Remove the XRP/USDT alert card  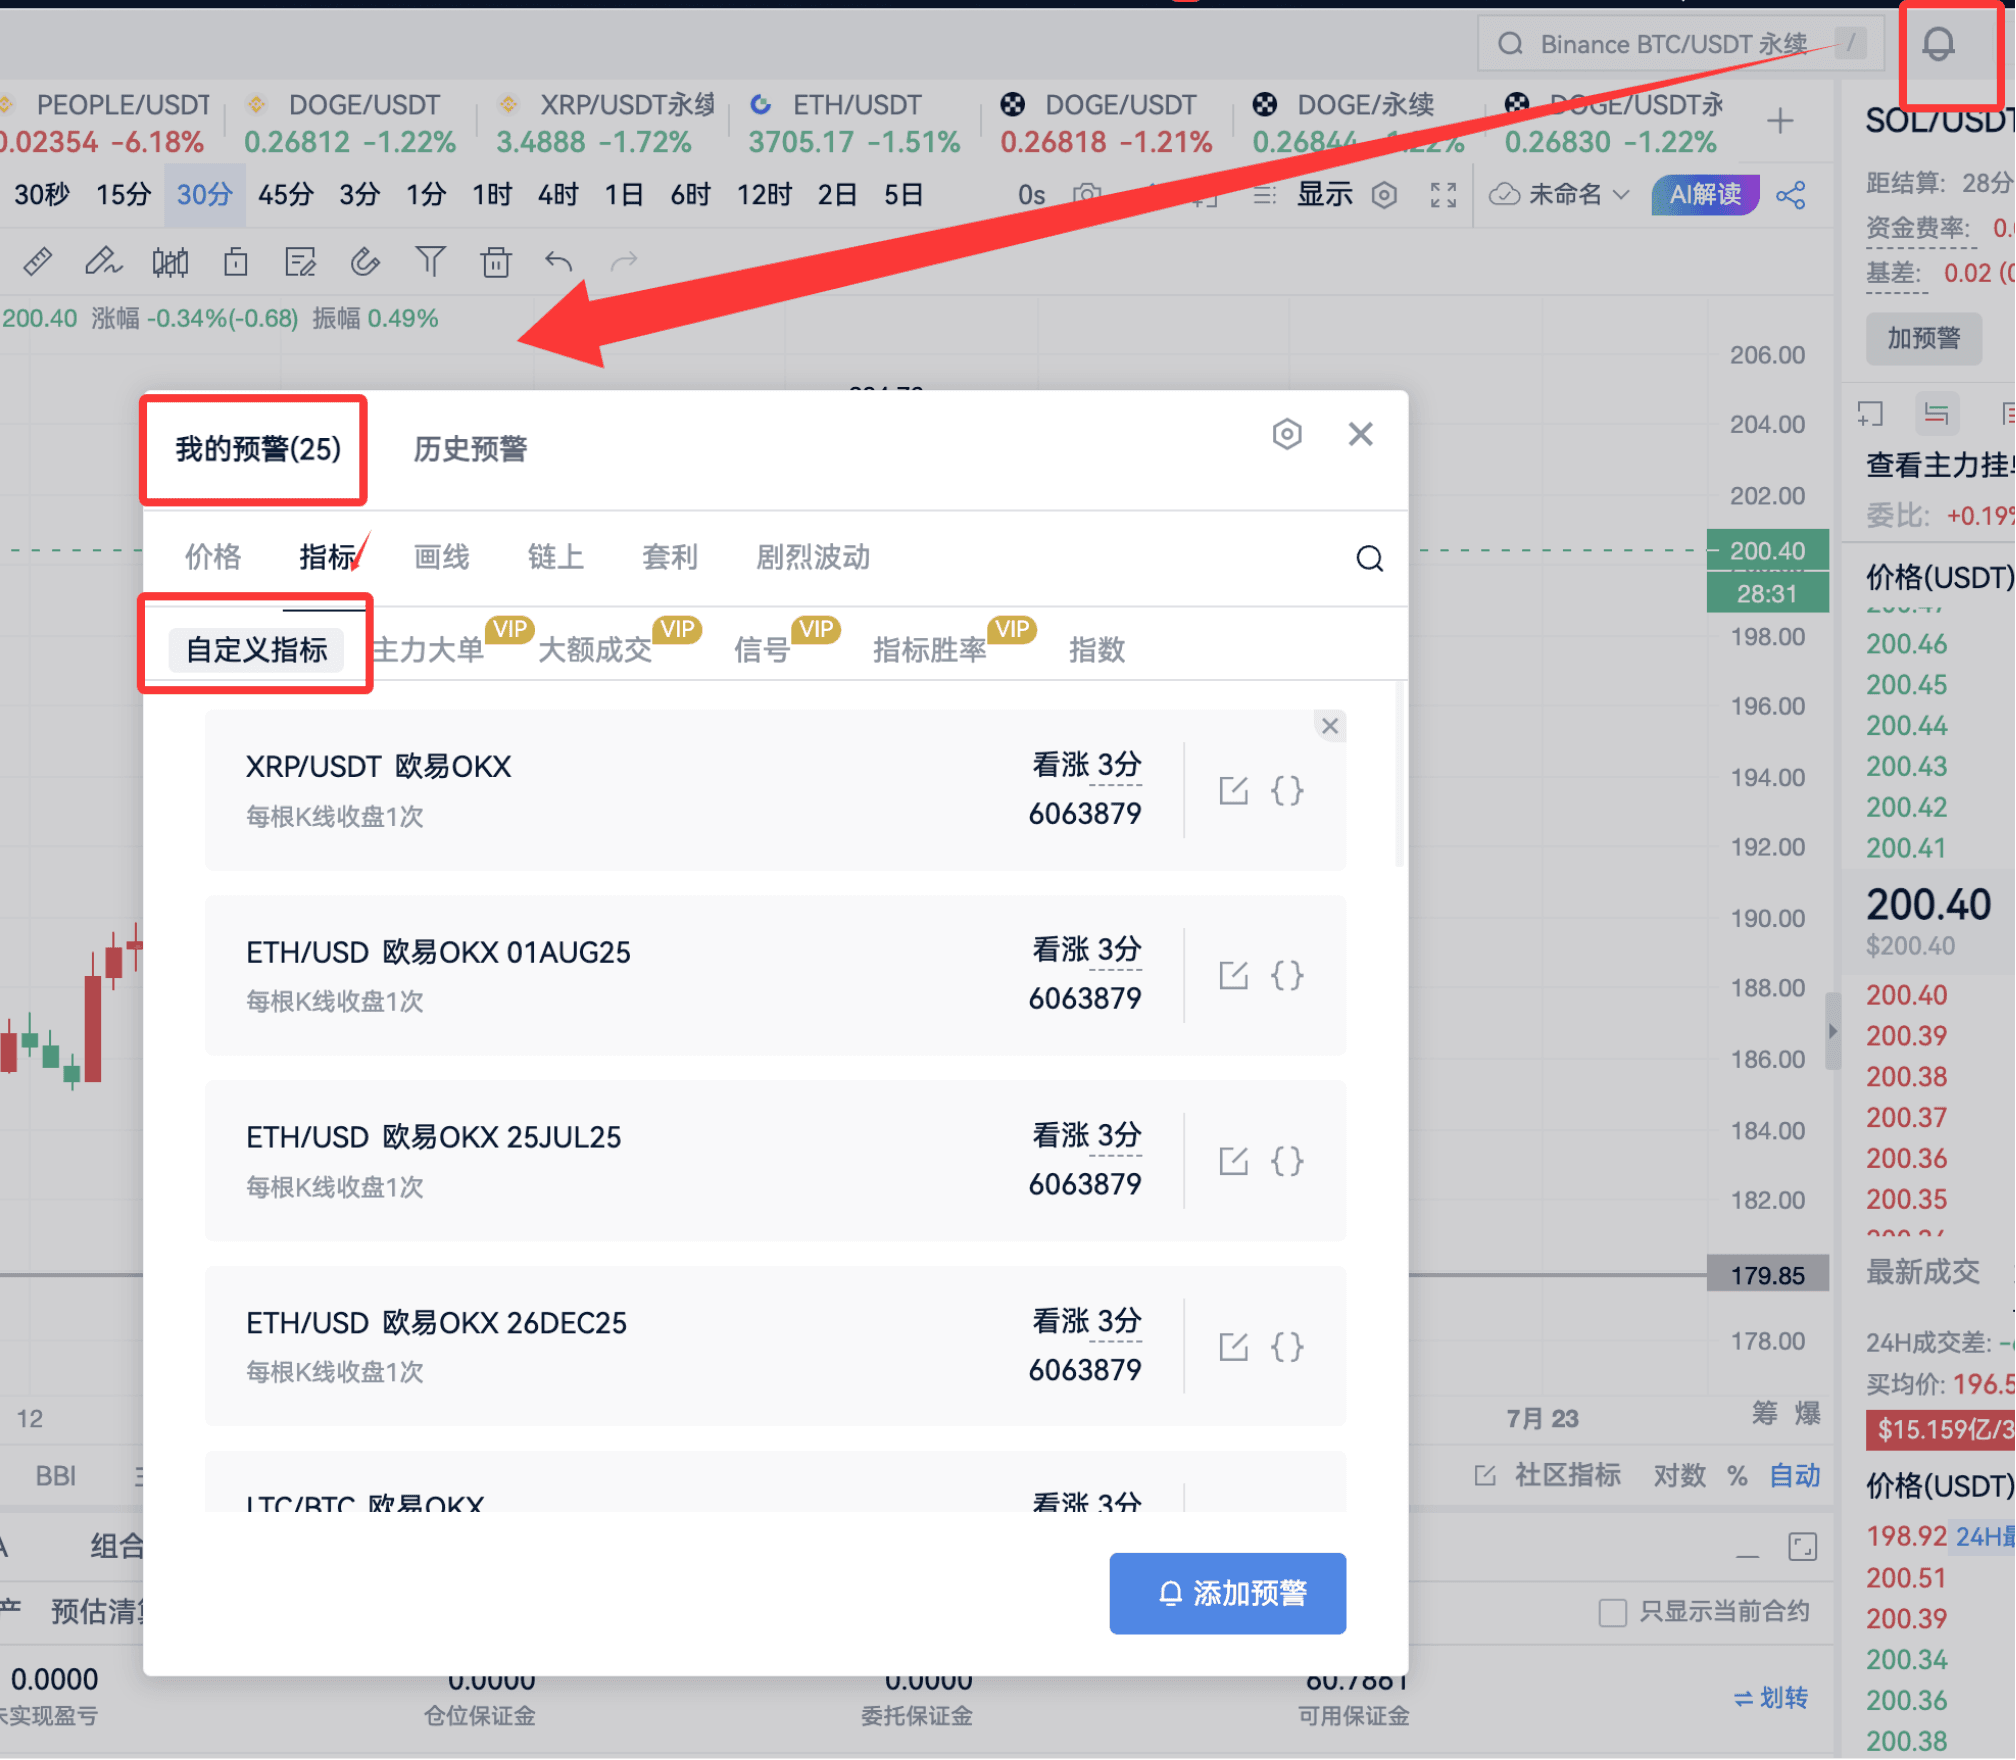tap(1329, 726)
